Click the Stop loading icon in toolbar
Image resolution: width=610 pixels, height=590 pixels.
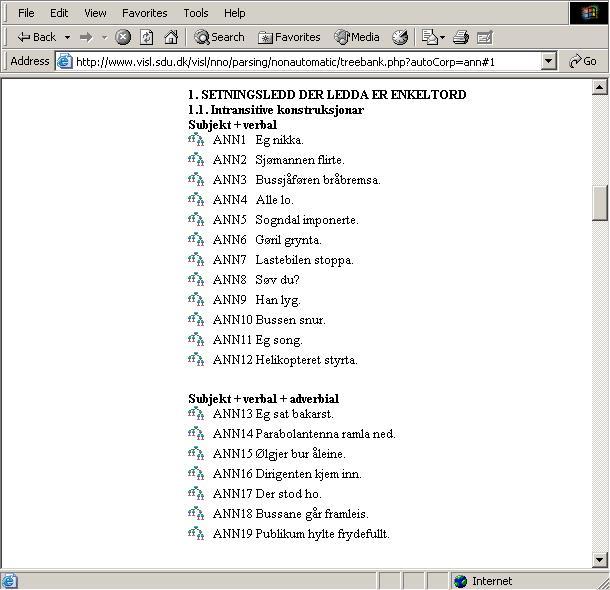(123, 37)
